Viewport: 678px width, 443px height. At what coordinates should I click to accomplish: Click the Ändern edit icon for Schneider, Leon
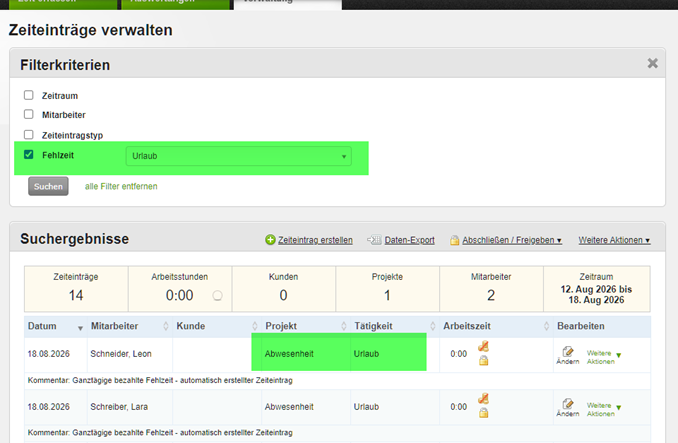point(568,351)
